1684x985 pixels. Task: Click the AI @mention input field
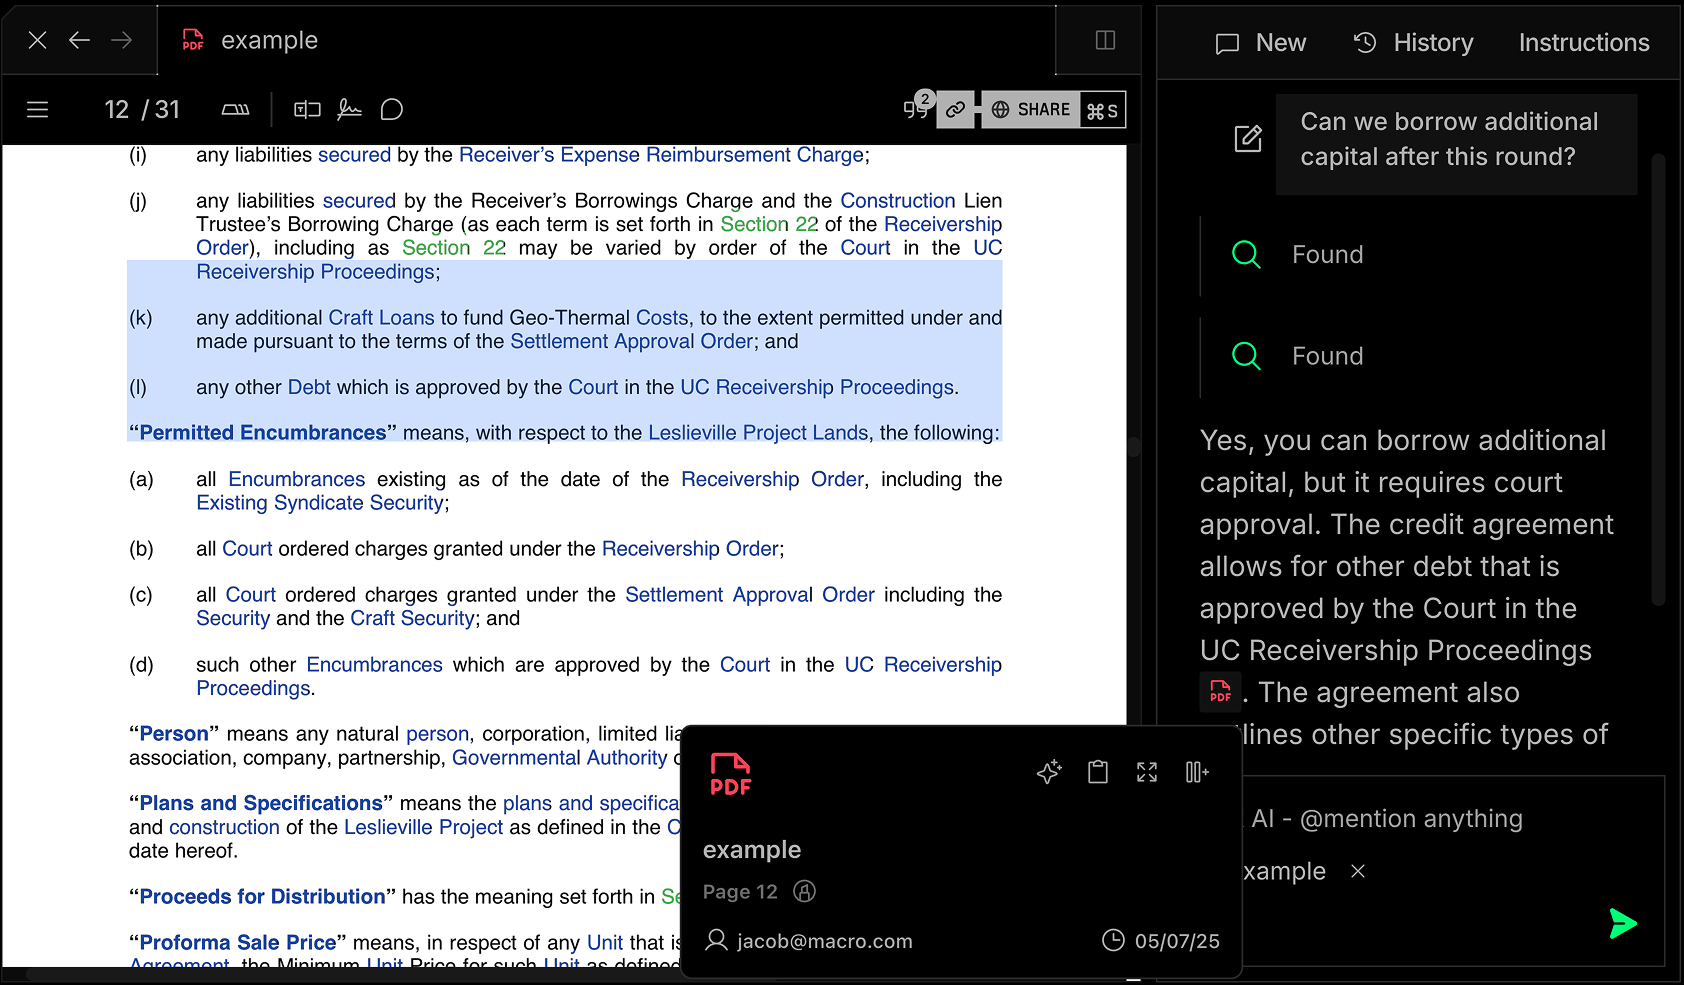[1440, 819]
